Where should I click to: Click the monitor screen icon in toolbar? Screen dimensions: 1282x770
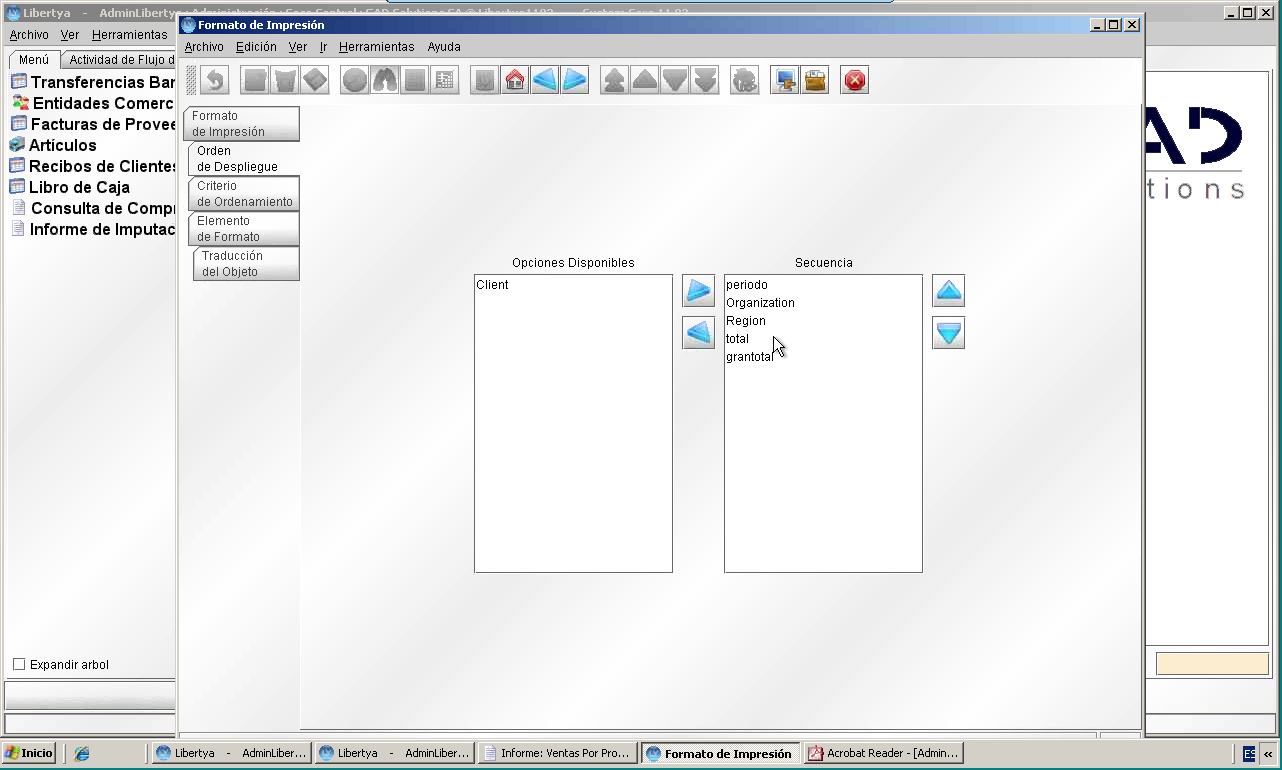pos(785,80)
